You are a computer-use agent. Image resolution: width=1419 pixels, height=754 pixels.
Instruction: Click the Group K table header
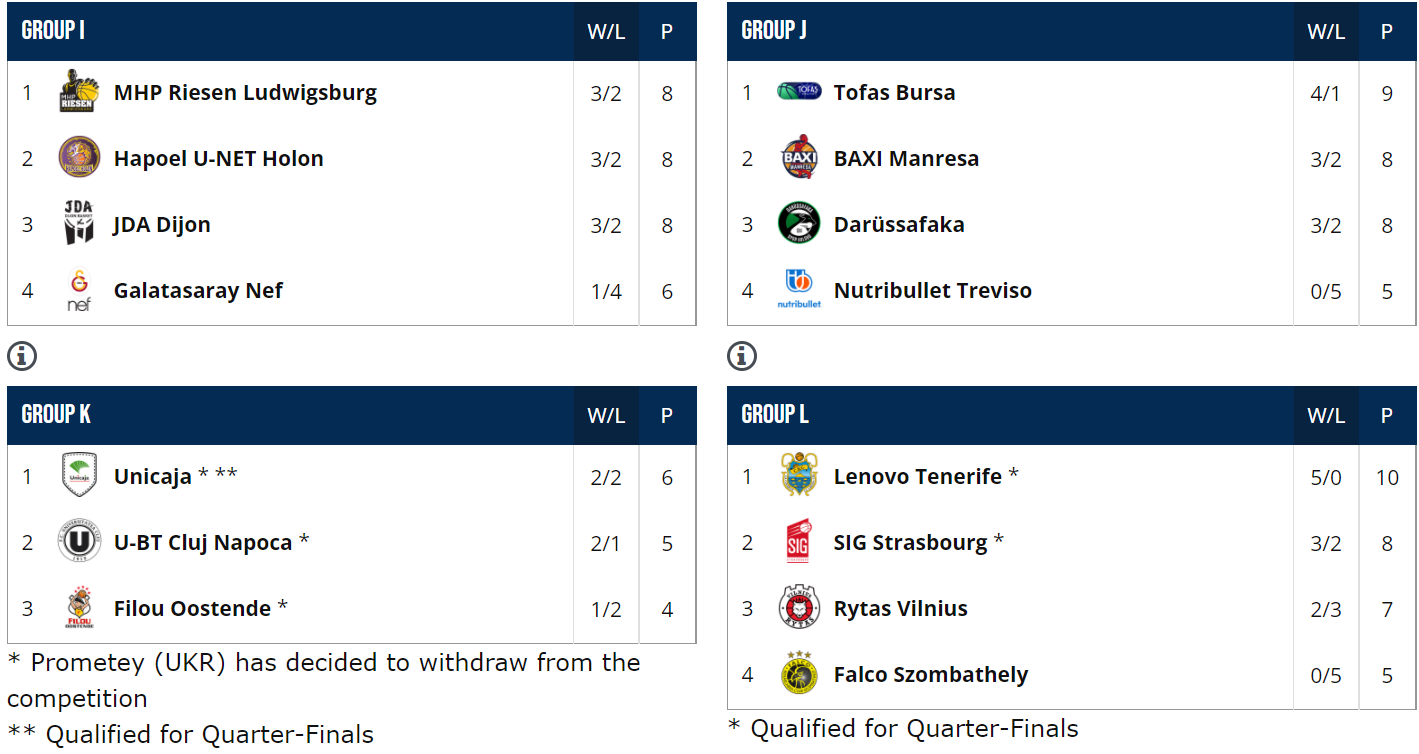point(56,415)
